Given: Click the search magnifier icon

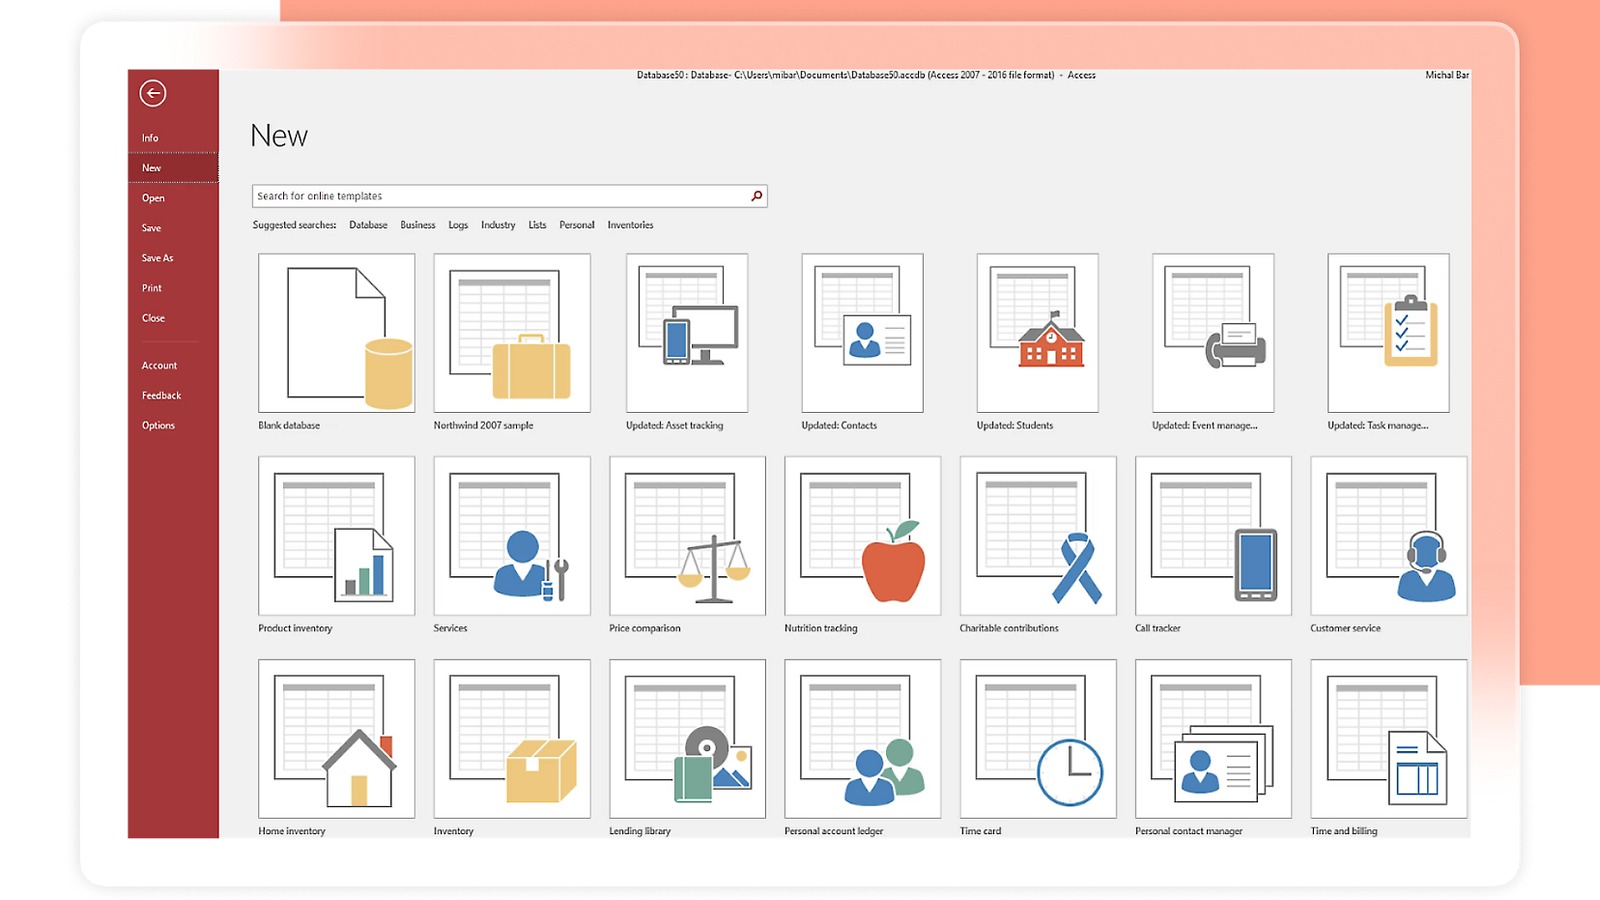Looking at the screenshot, I should pos(757,196).
